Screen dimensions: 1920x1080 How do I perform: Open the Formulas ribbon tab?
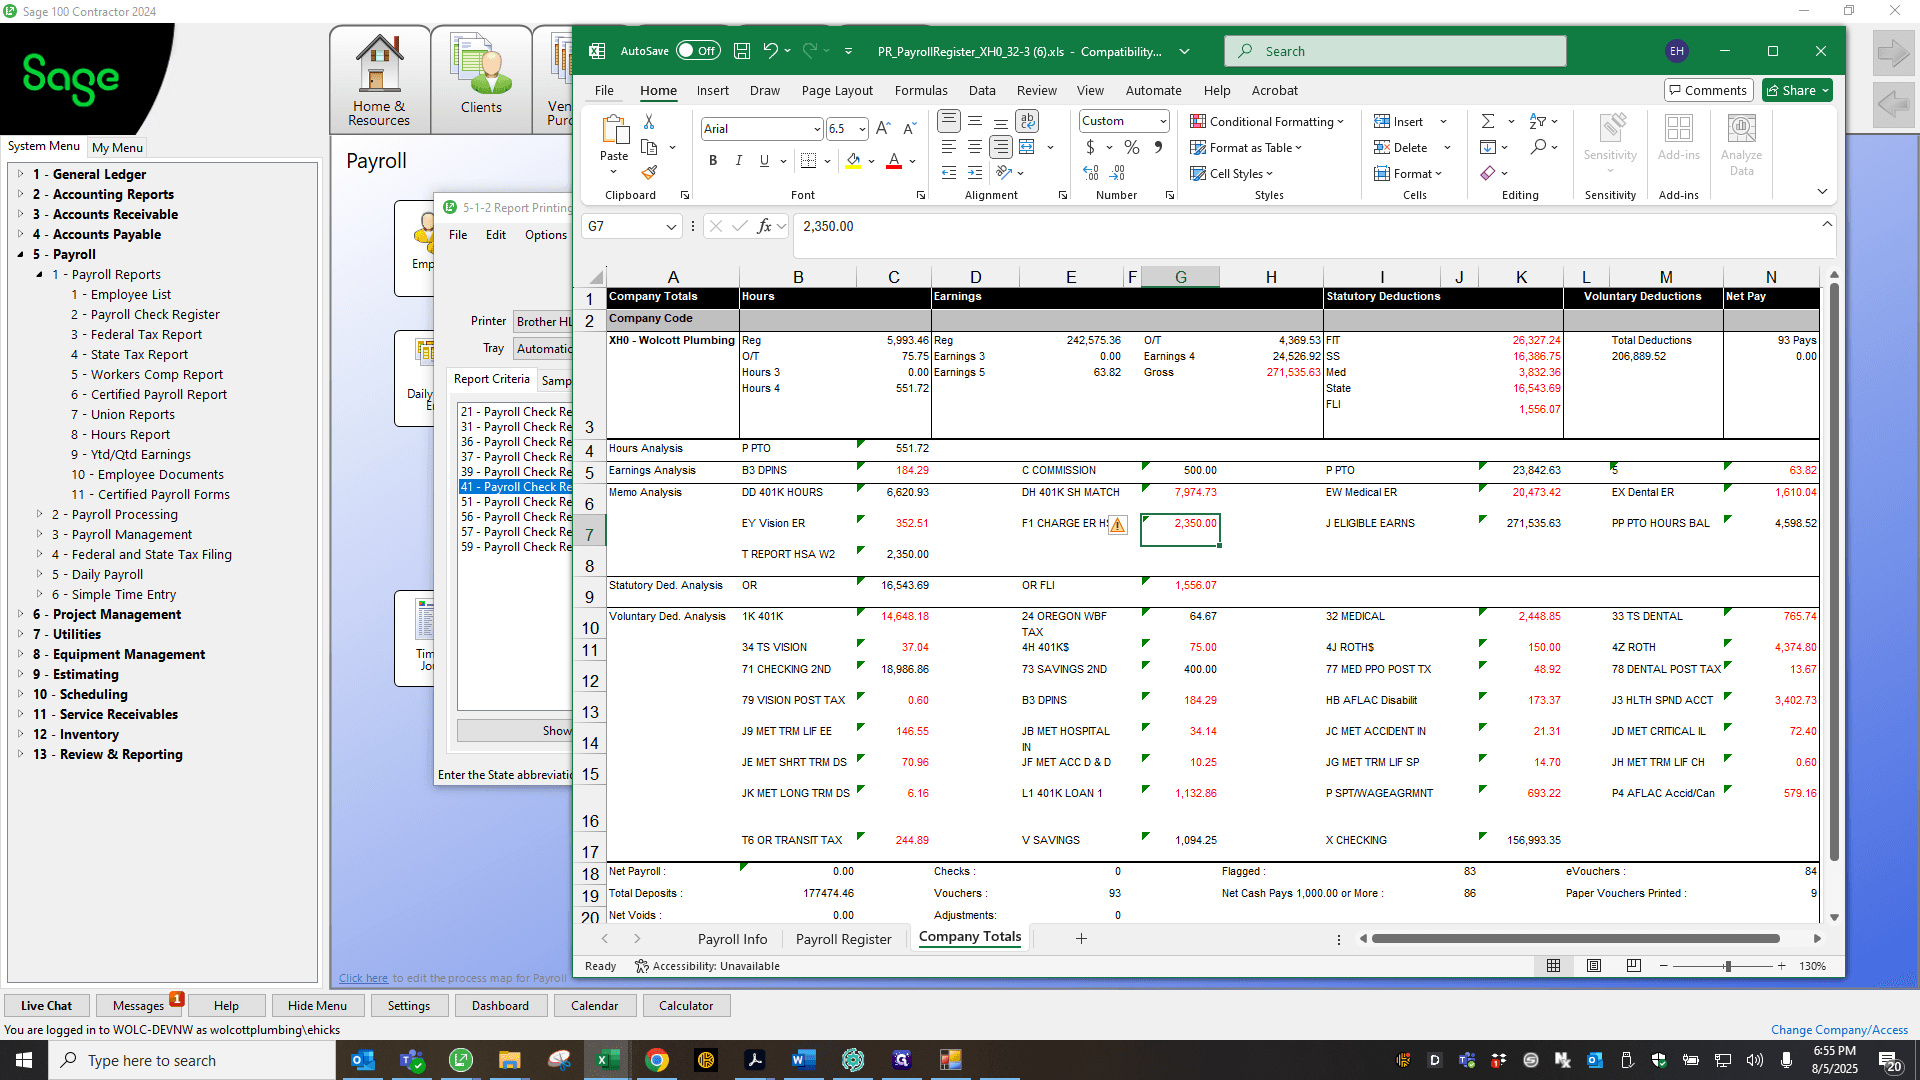tap(921, 90)
